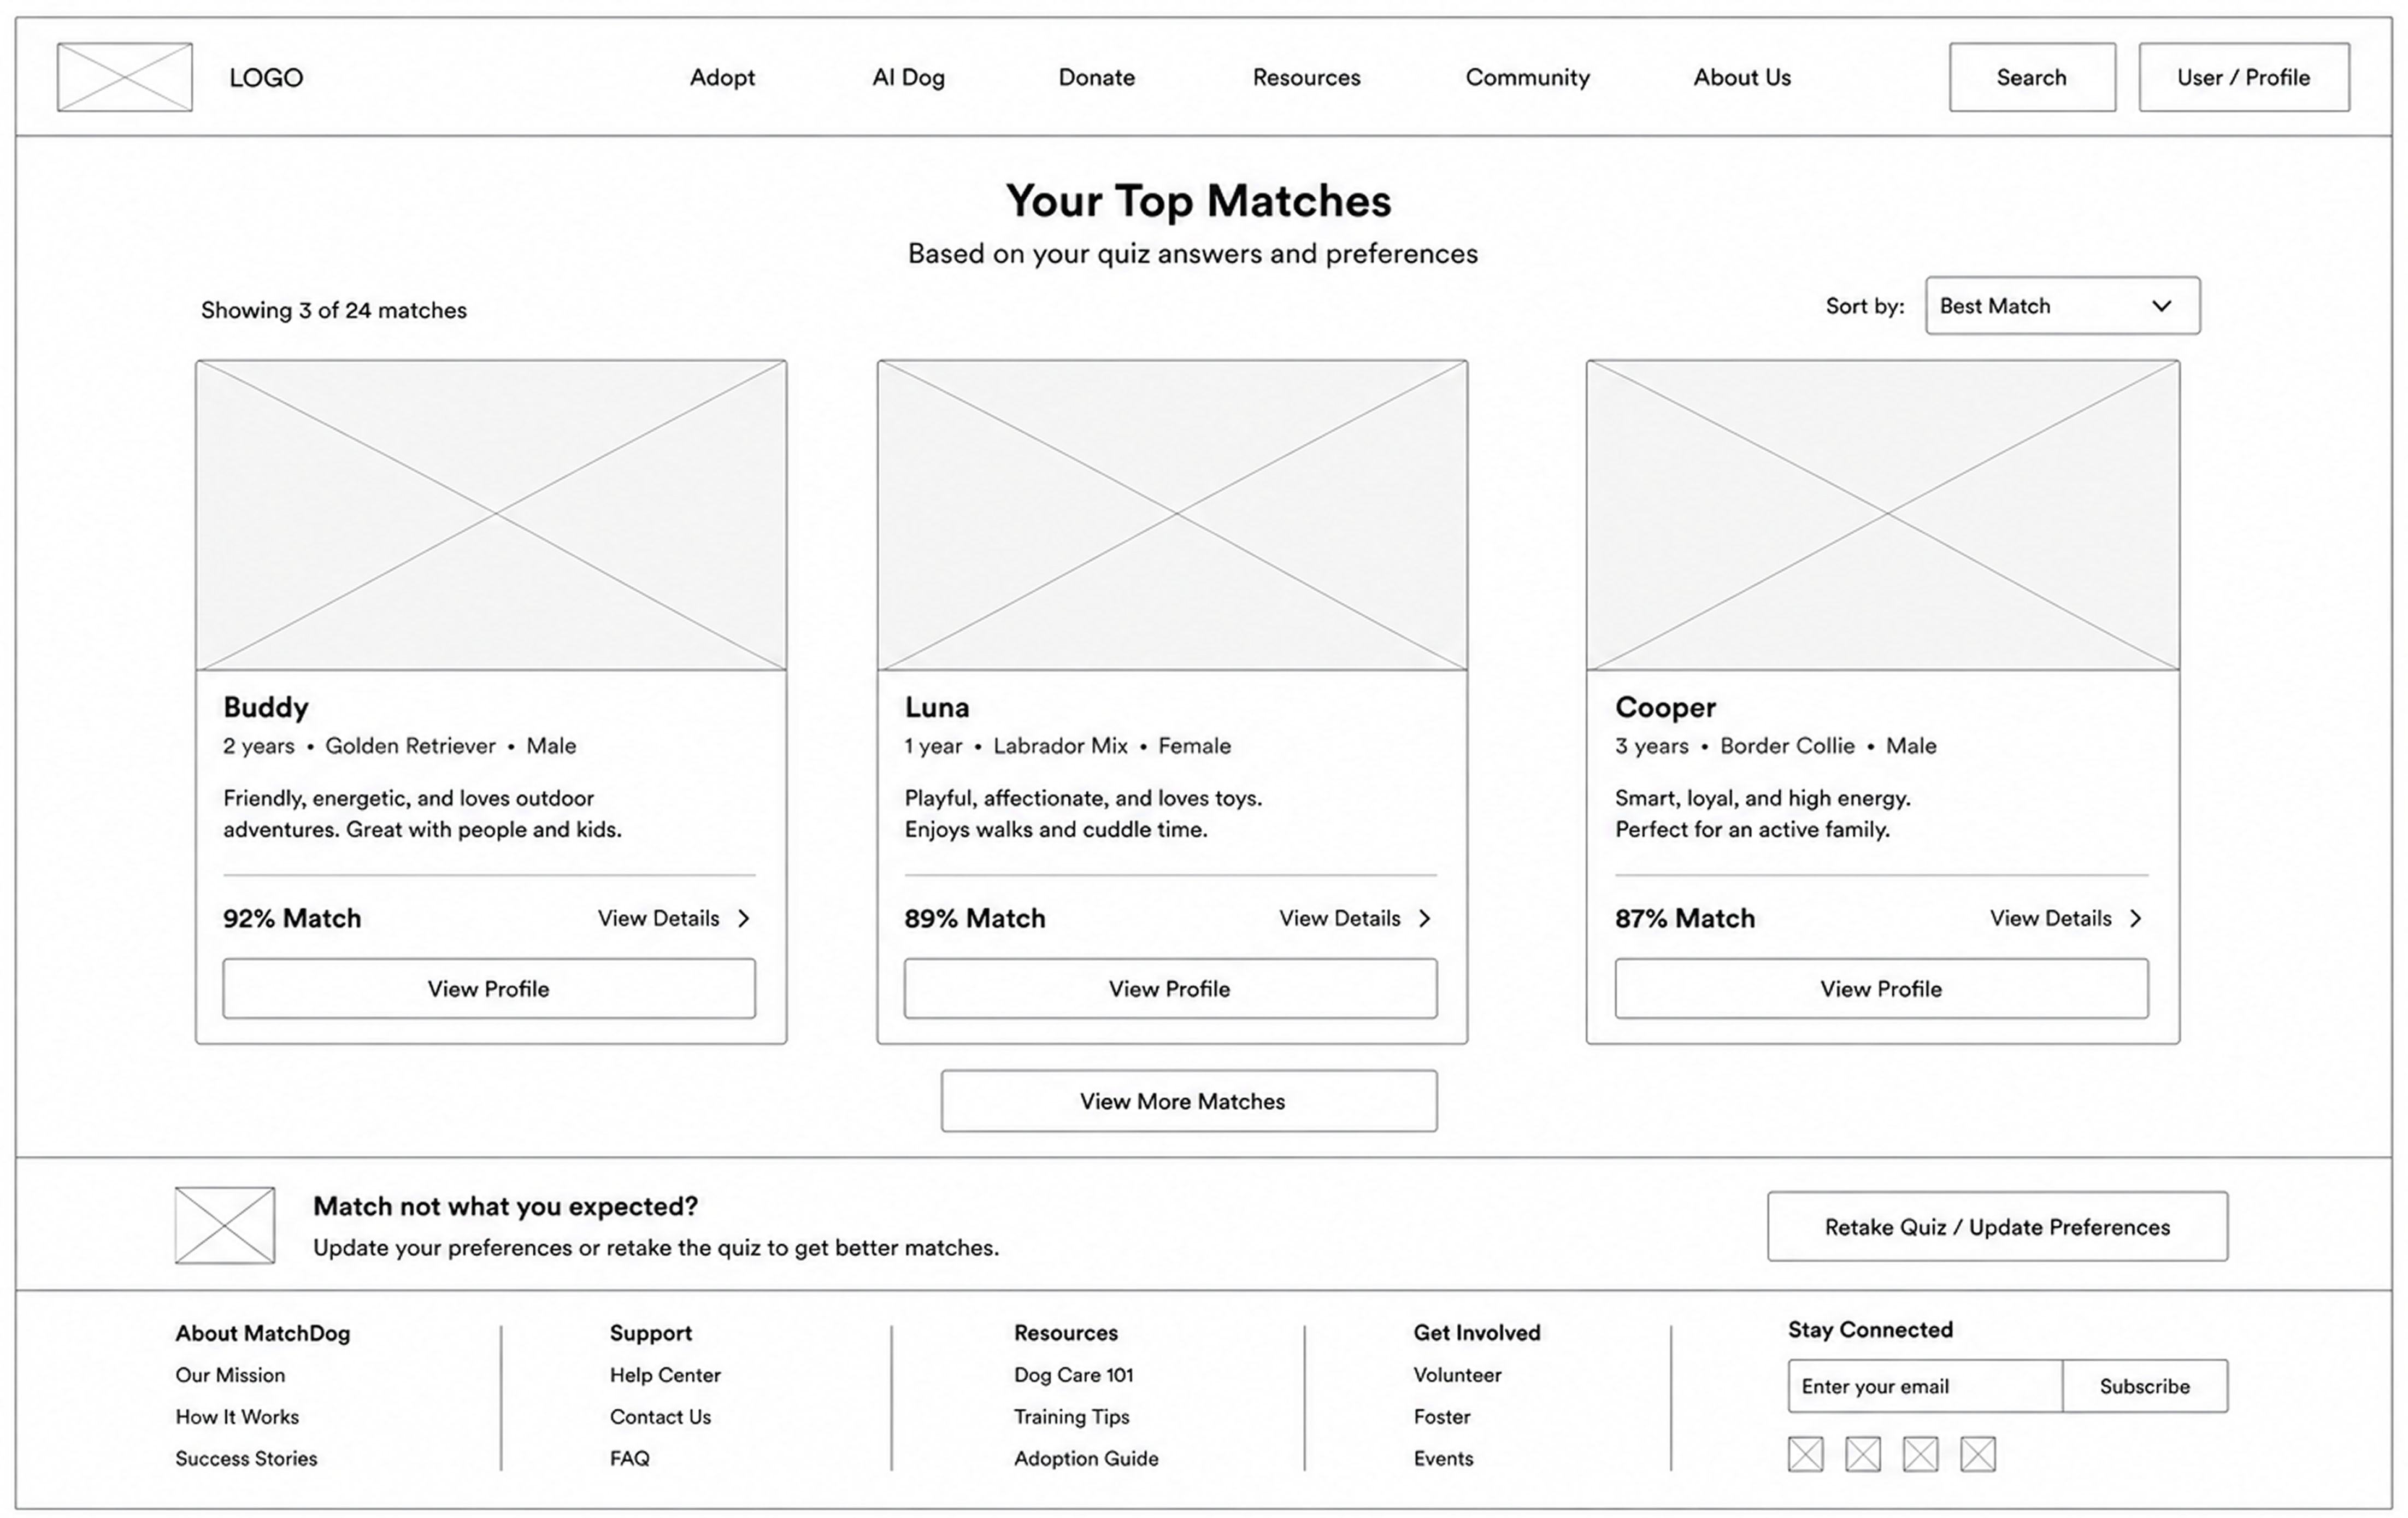Click the 87% Match score text
The height and width of the screenshot is (1518, 2408).
1685,918
